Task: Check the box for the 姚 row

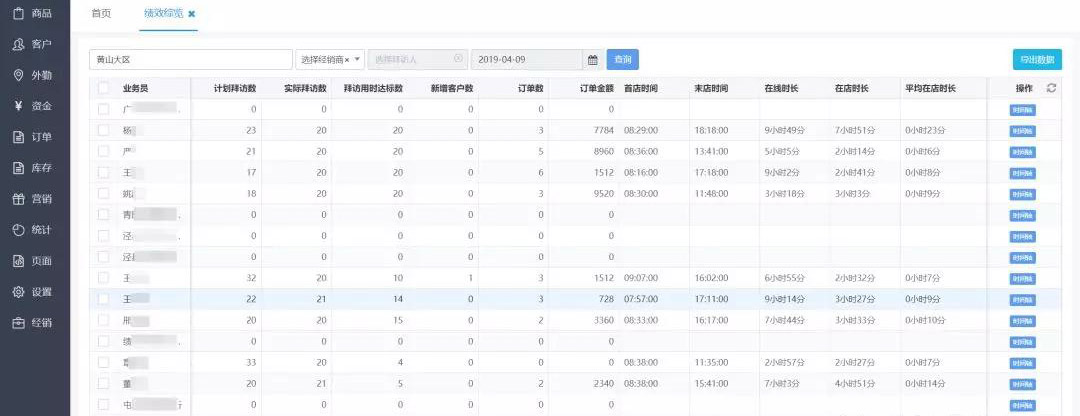Action: 103,194
